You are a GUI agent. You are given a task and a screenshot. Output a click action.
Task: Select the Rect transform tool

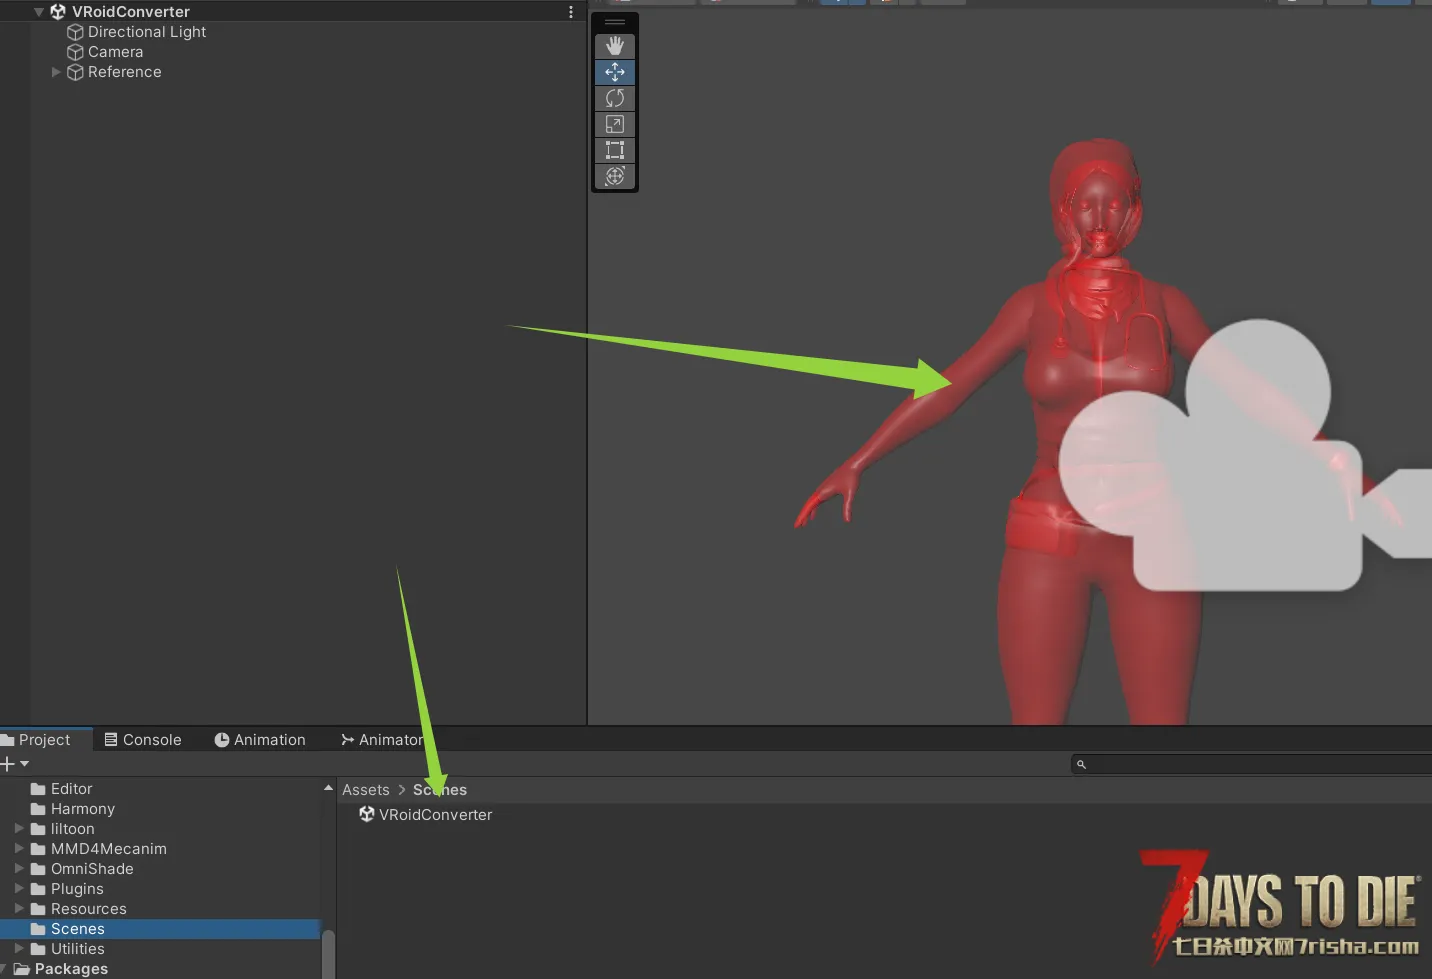tap(615, 150)
